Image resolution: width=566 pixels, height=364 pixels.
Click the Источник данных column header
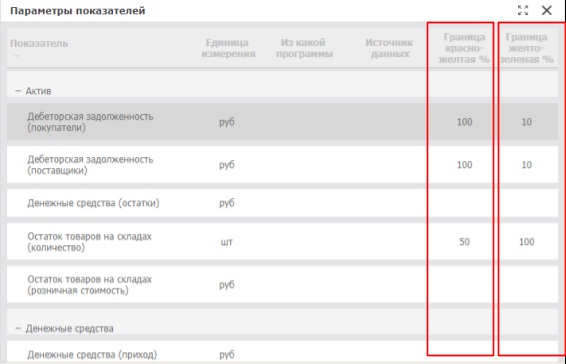[x=389, y=48]
